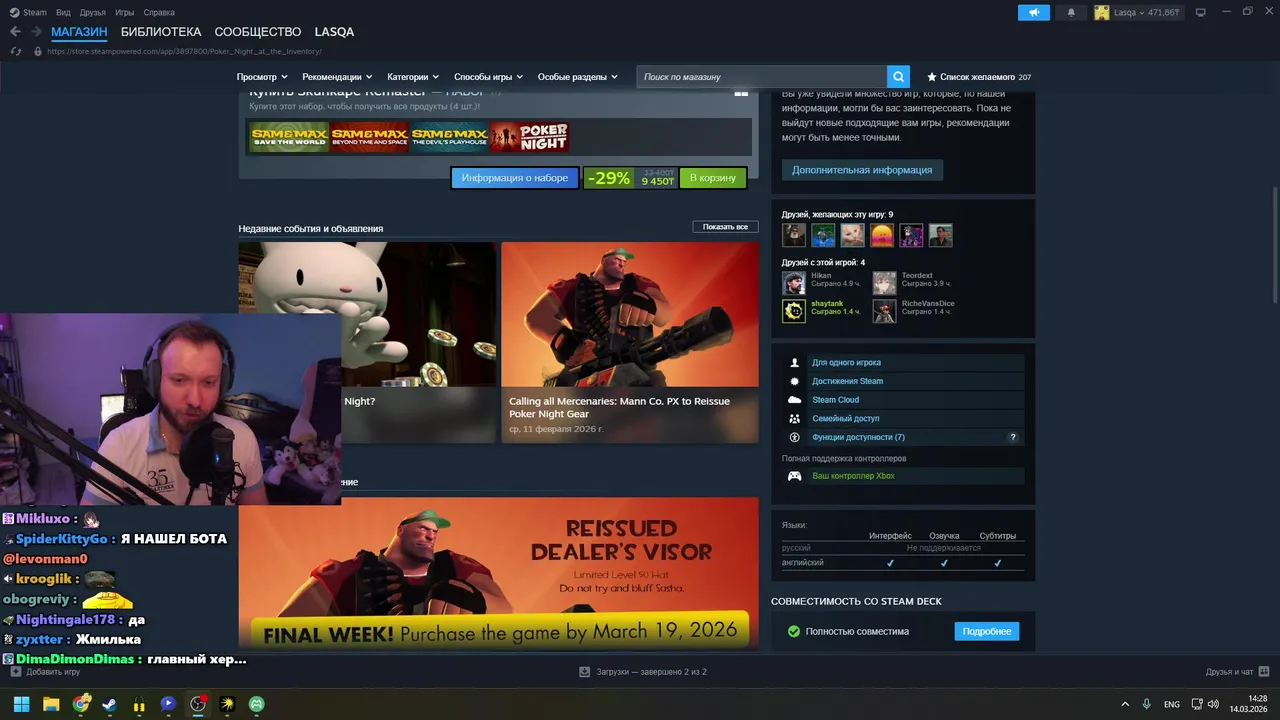This screenshot has width=1280, height=720.
Task: Open Список желаемого wishlist link
Action: [978, 77]
